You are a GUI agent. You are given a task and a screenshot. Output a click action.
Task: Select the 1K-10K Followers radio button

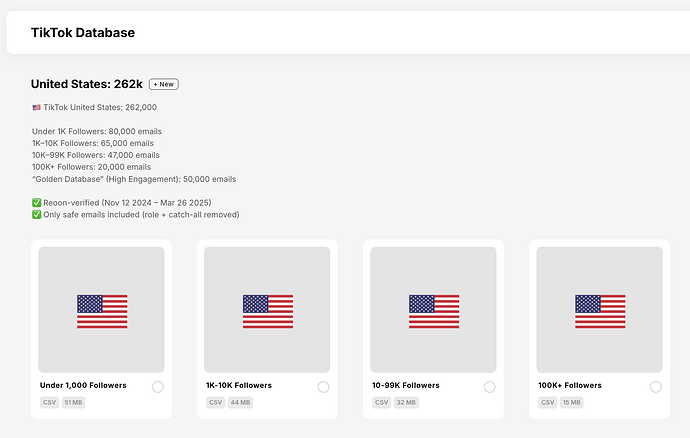point(323,387)
